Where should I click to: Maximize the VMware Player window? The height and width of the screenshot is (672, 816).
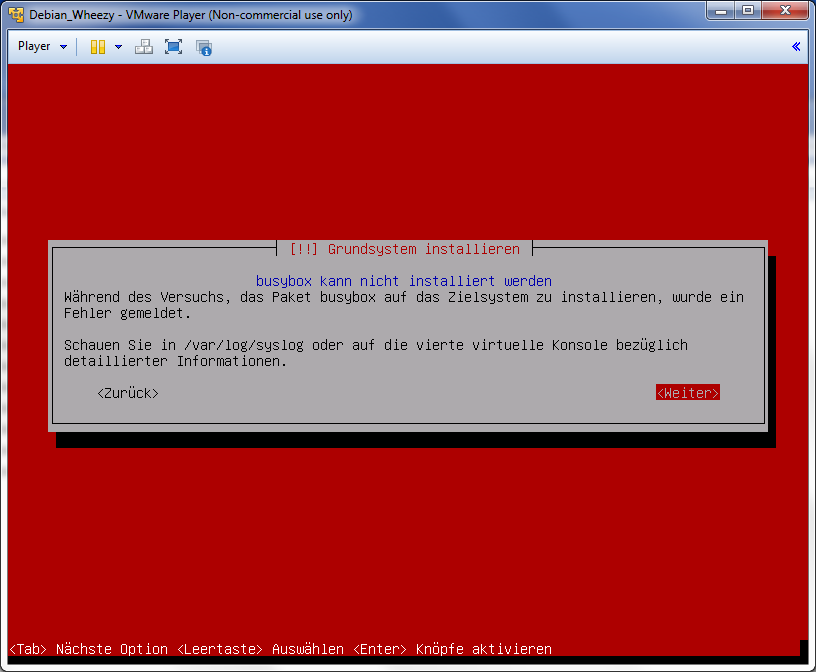click(748, 10)
